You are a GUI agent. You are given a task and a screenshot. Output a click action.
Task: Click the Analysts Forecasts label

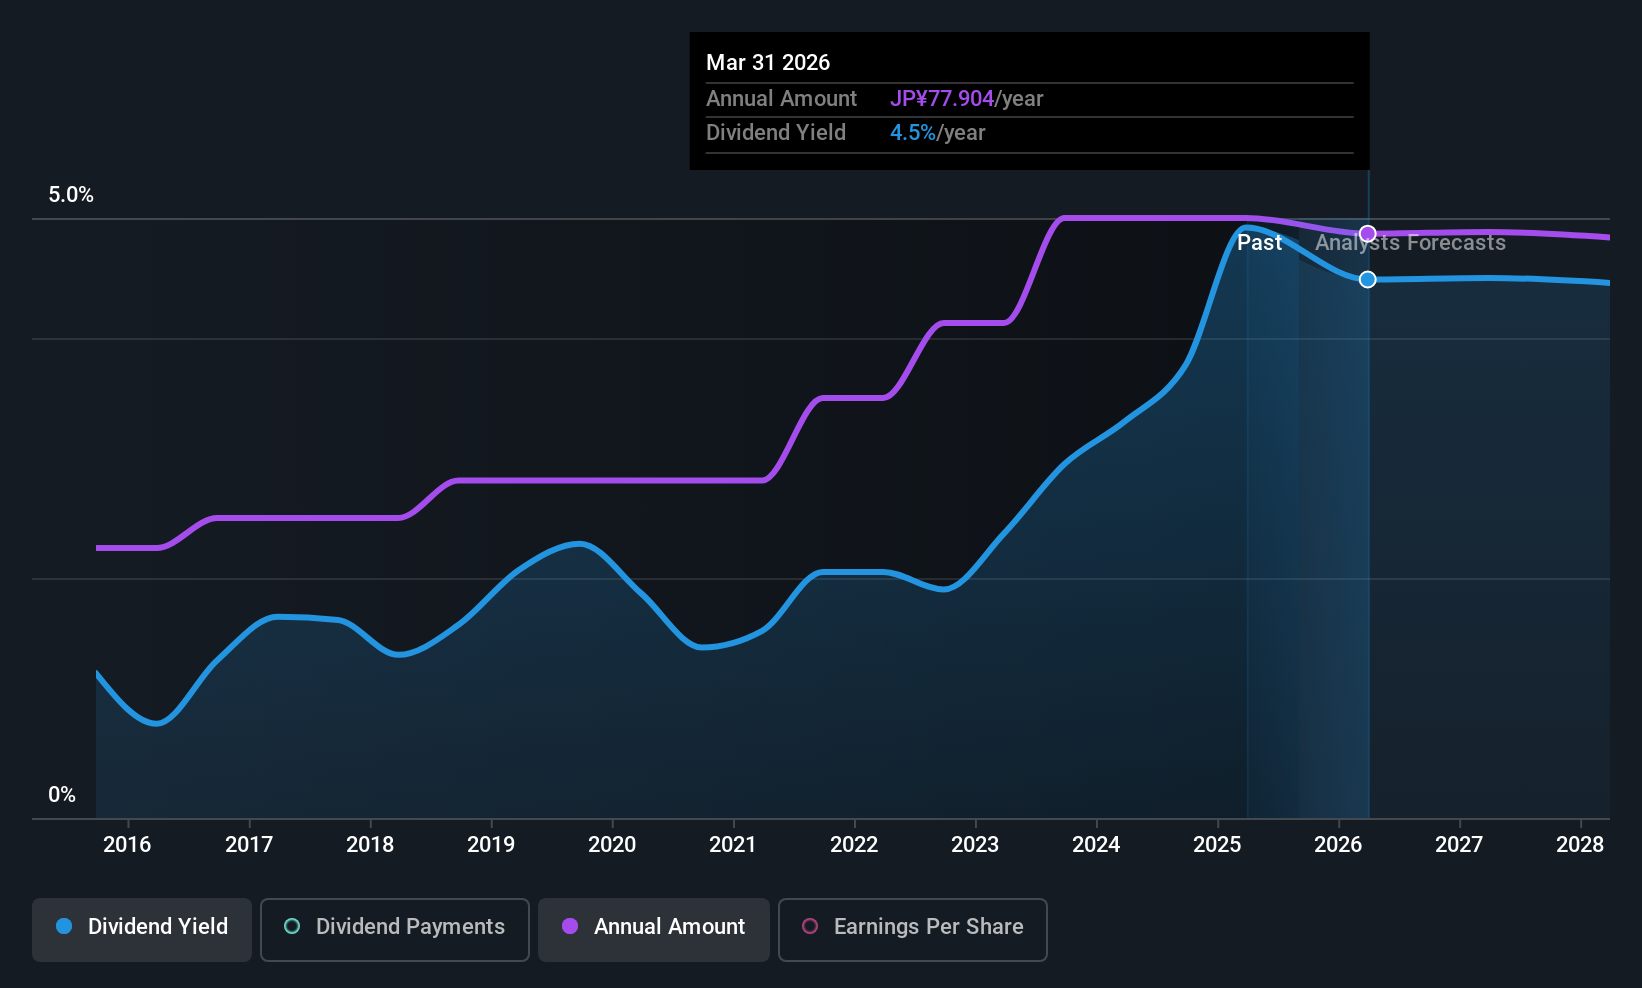pos(1410,243)
